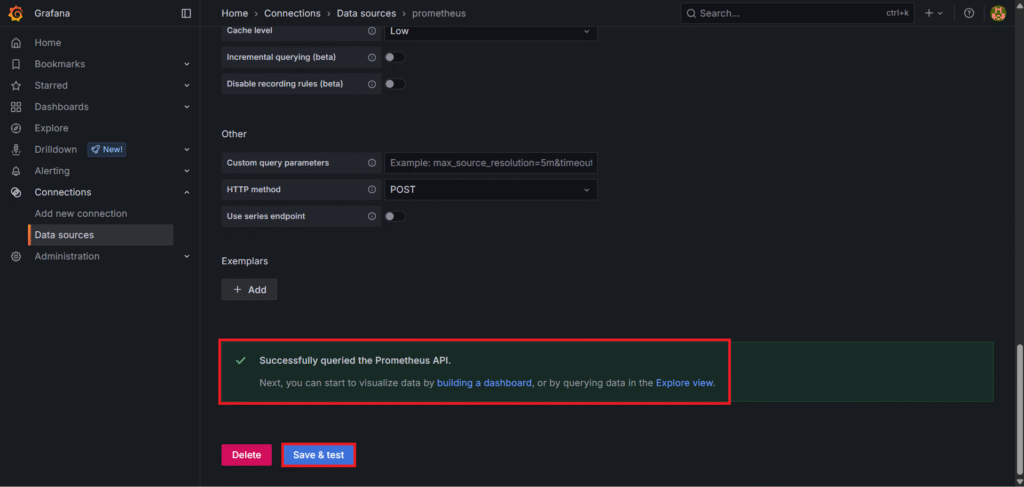Expand the Starred section chevron
The height and width of the screenshot is (487, 1024).
[x=187, y=86]
